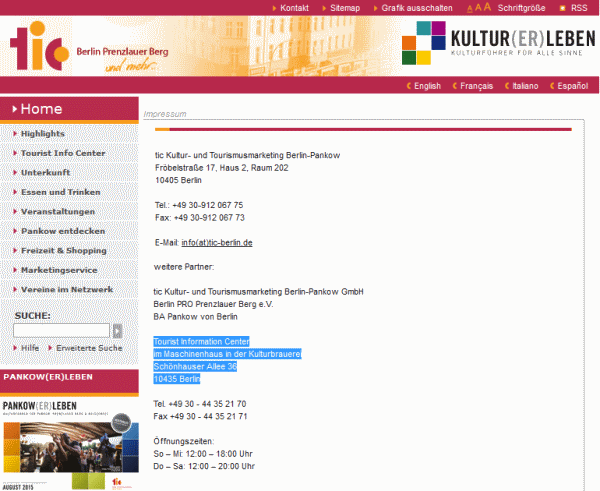Screen dimensions: 600x491
Task: Open the Veranstaltungen menu item
Action: pos(58,212)
